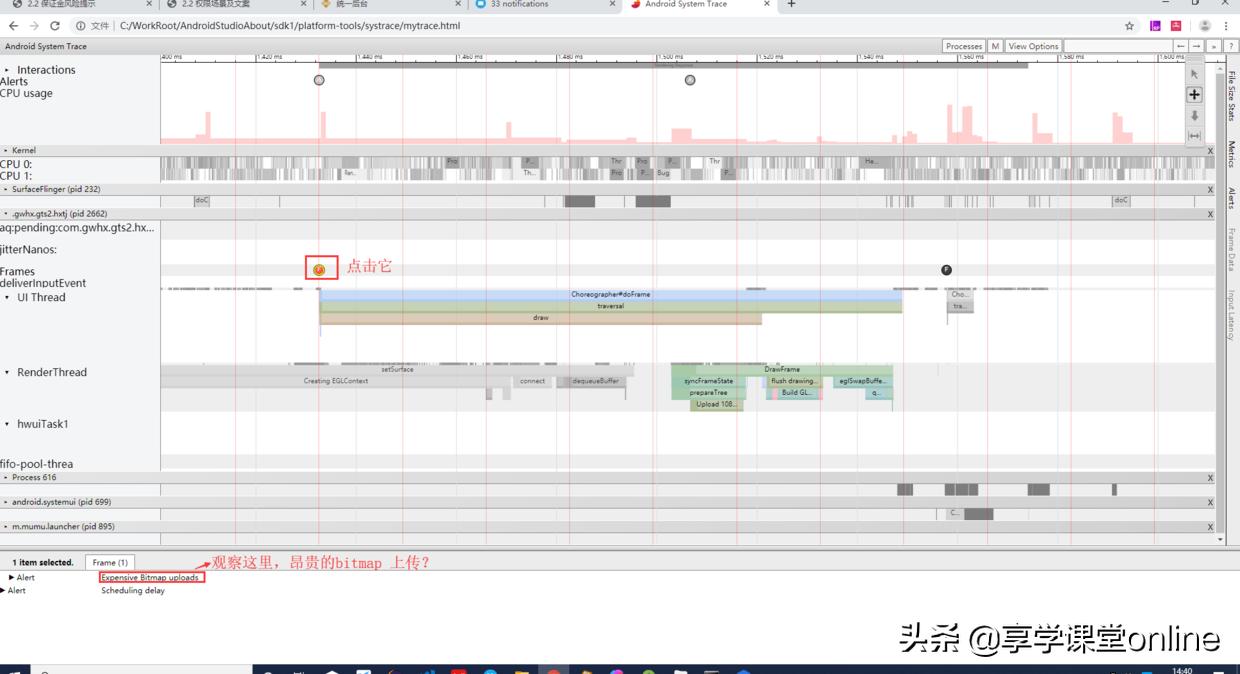
Task: Go to next search result arrow
Action: [x=1197, y=46]
